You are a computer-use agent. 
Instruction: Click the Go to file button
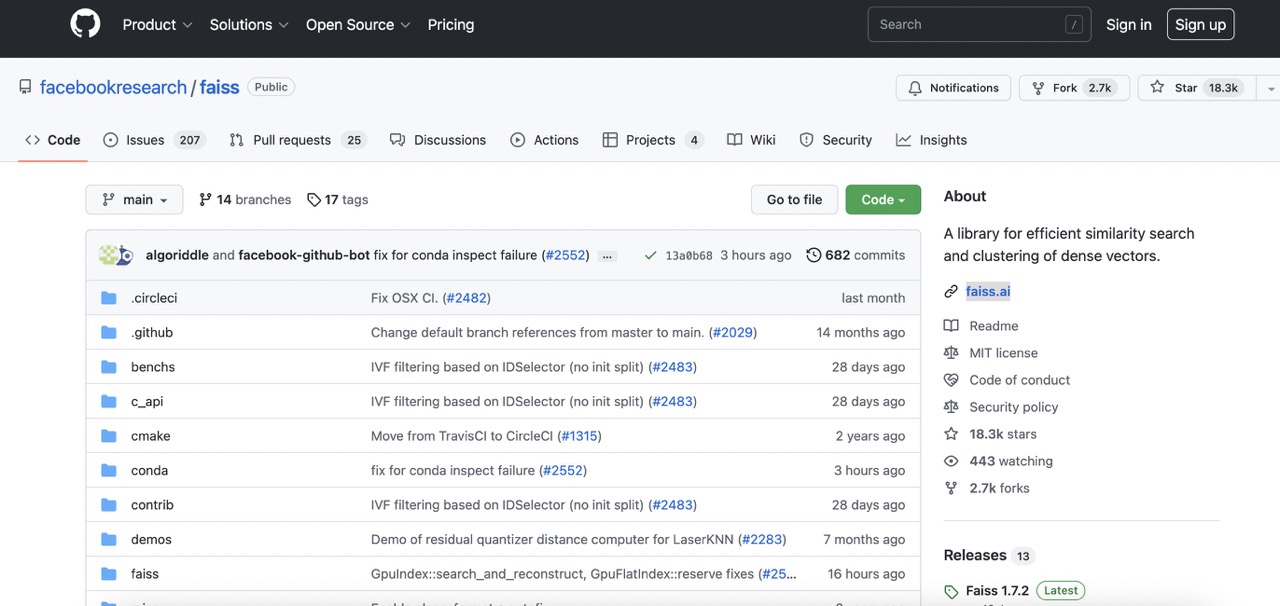click(794, 200)
